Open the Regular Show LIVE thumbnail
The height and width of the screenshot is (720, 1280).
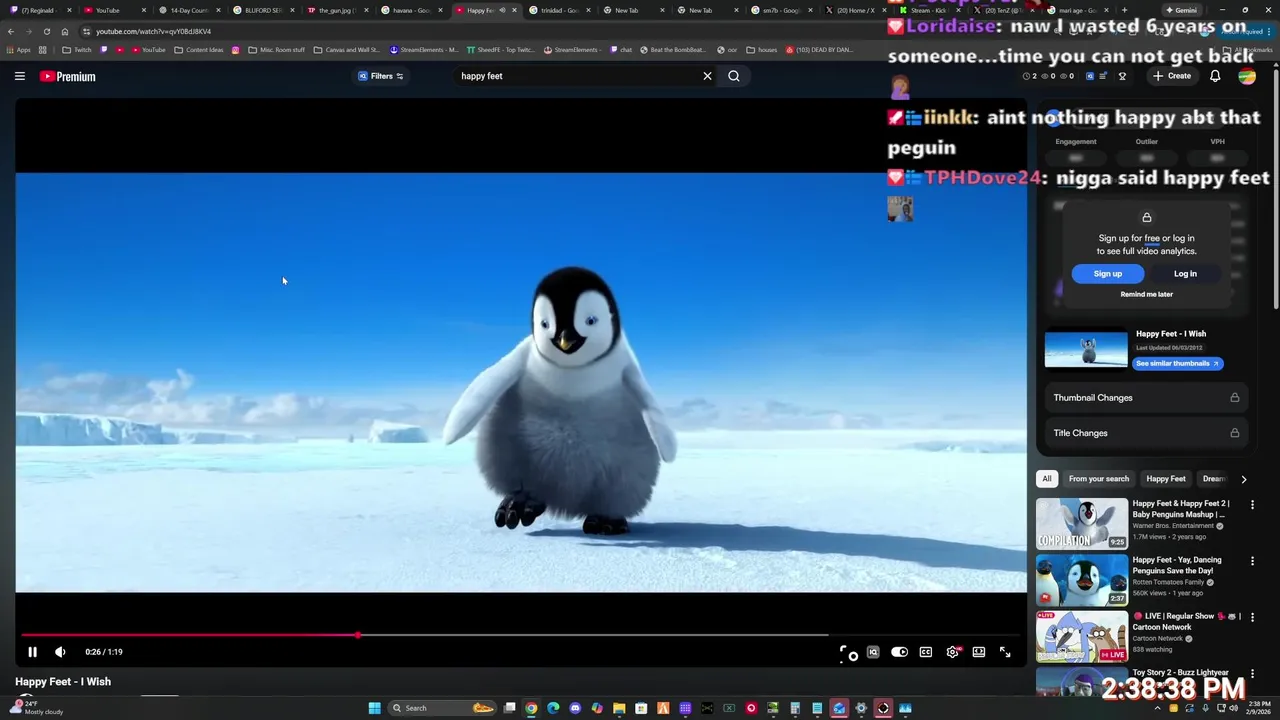(x=1082, y=636)
